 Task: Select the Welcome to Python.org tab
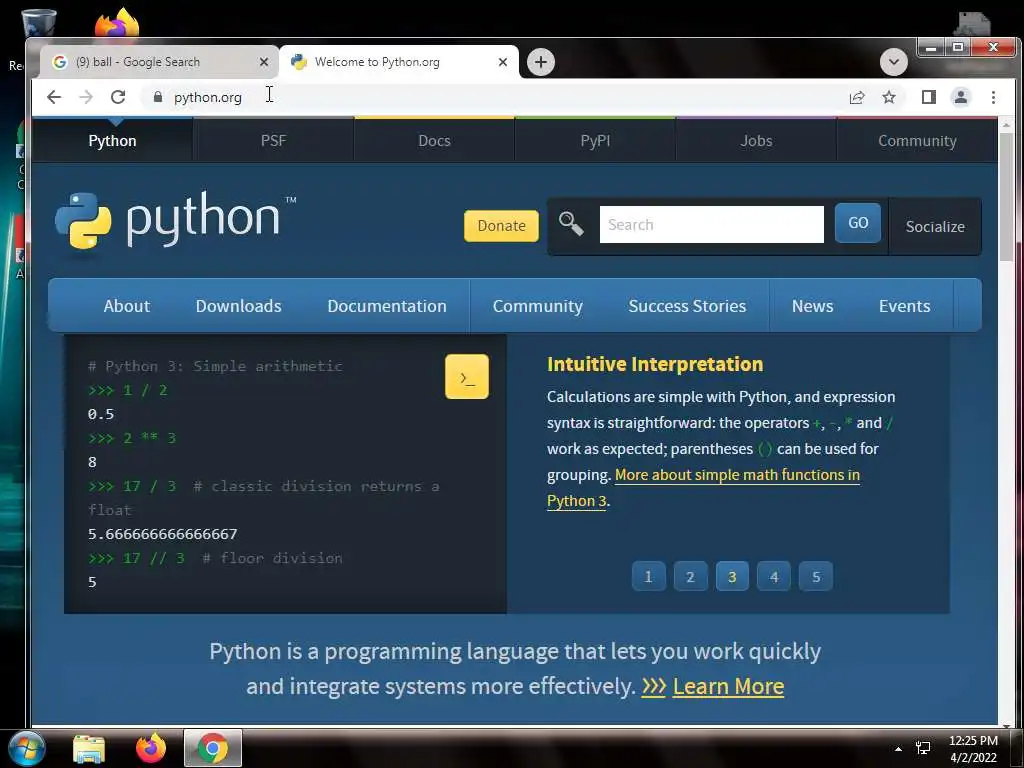pos(398,62)
